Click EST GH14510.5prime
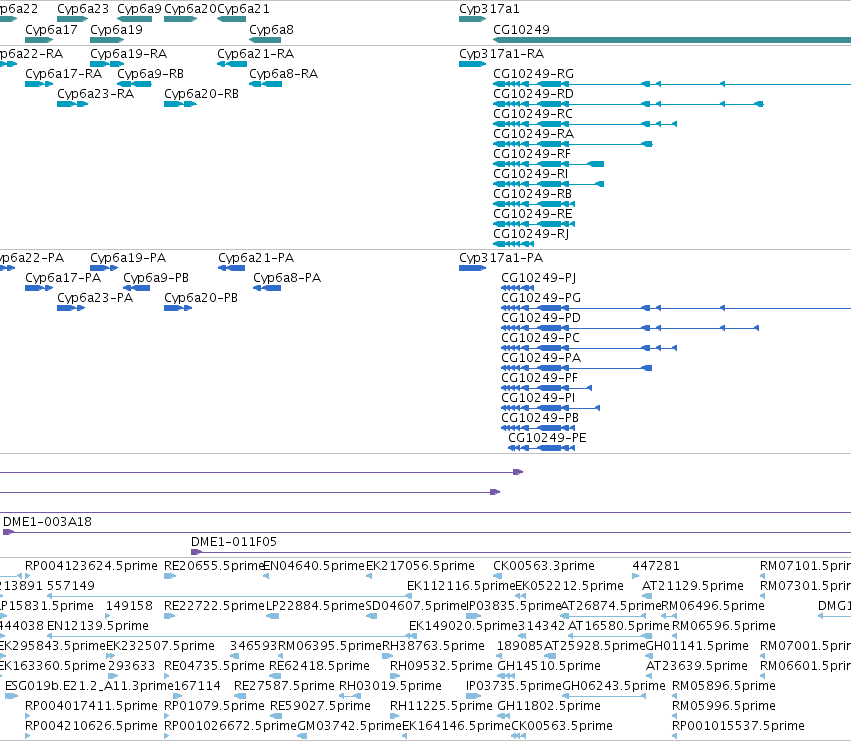The width and height of the screenshot is (851, 741). pos(549,667)
